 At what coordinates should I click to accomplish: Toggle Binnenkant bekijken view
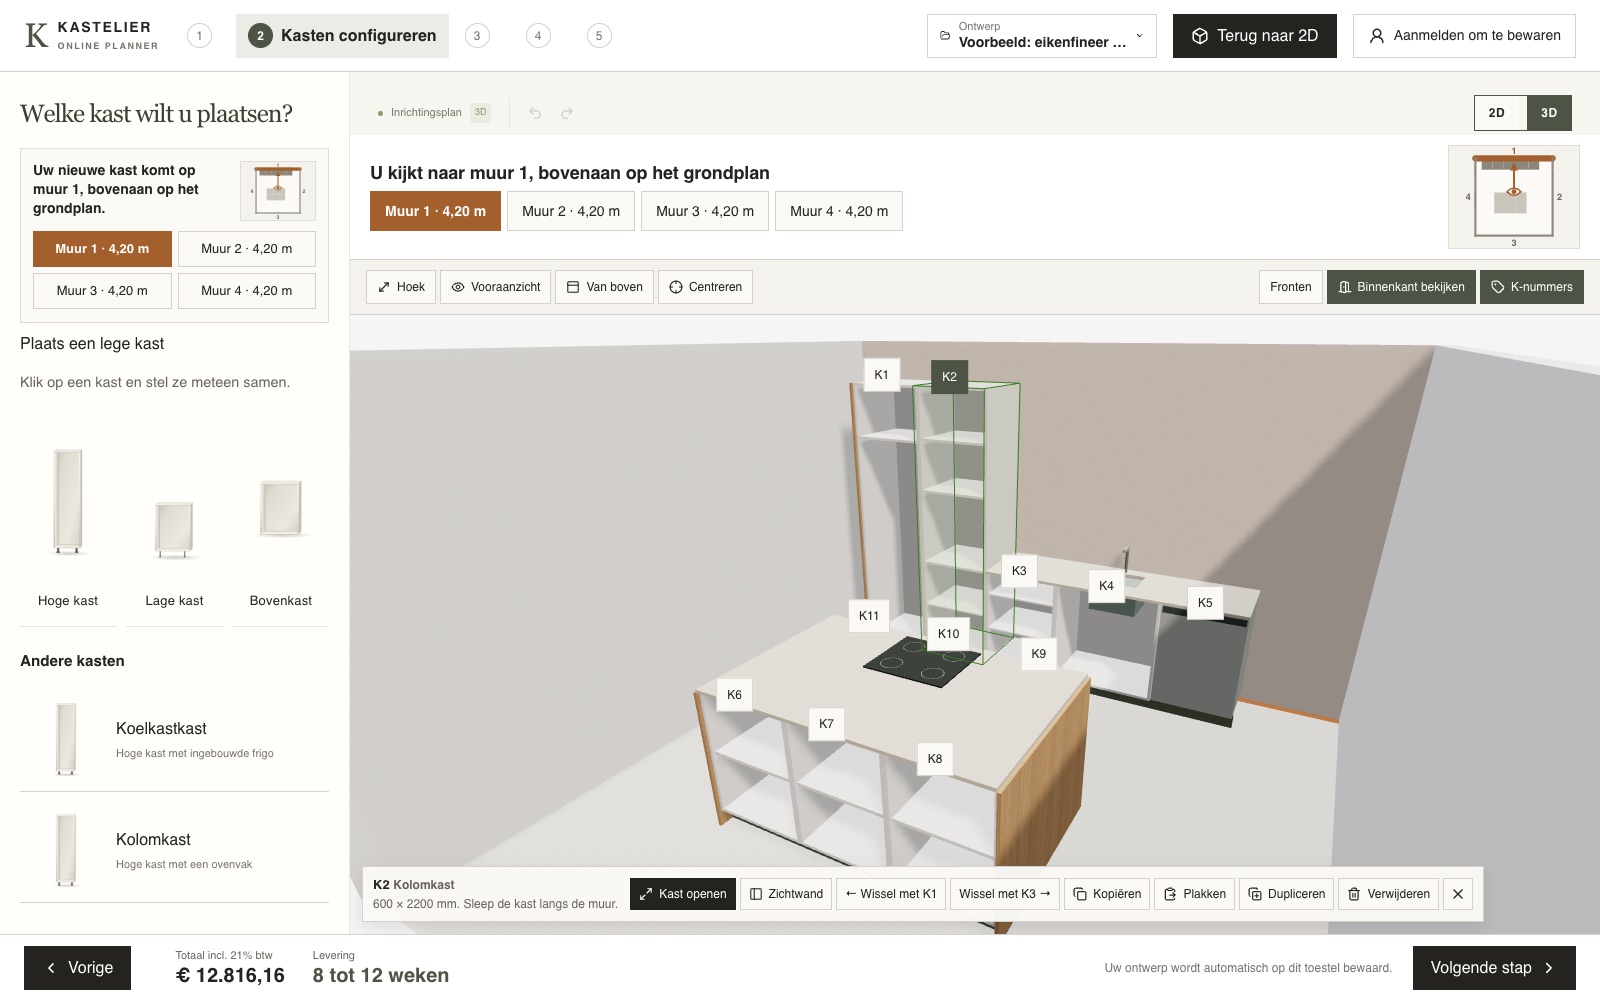point(1401,287)
